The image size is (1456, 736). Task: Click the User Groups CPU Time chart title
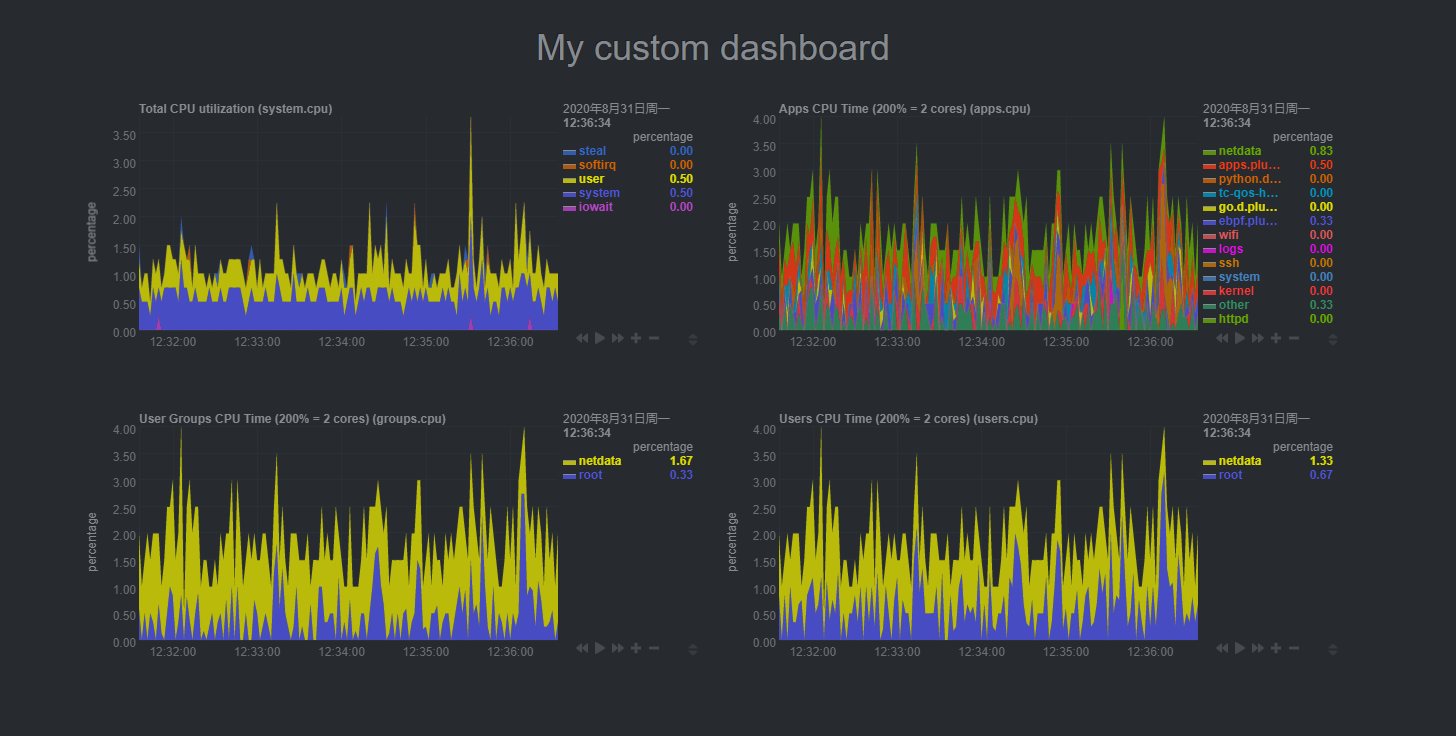pos(292,419)
